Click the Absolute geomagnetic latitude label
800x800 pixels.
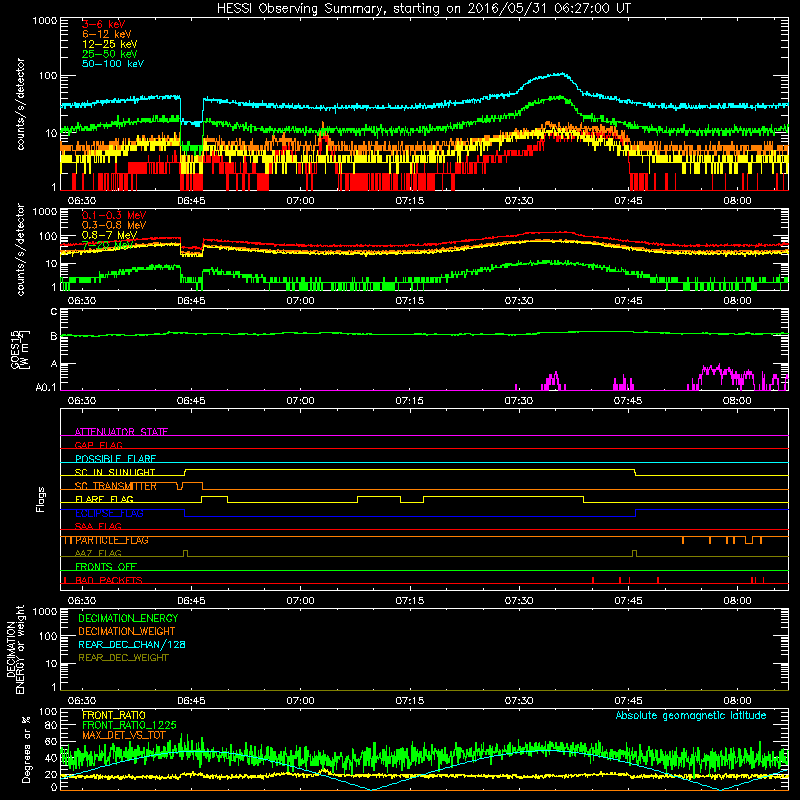(691, 715)
